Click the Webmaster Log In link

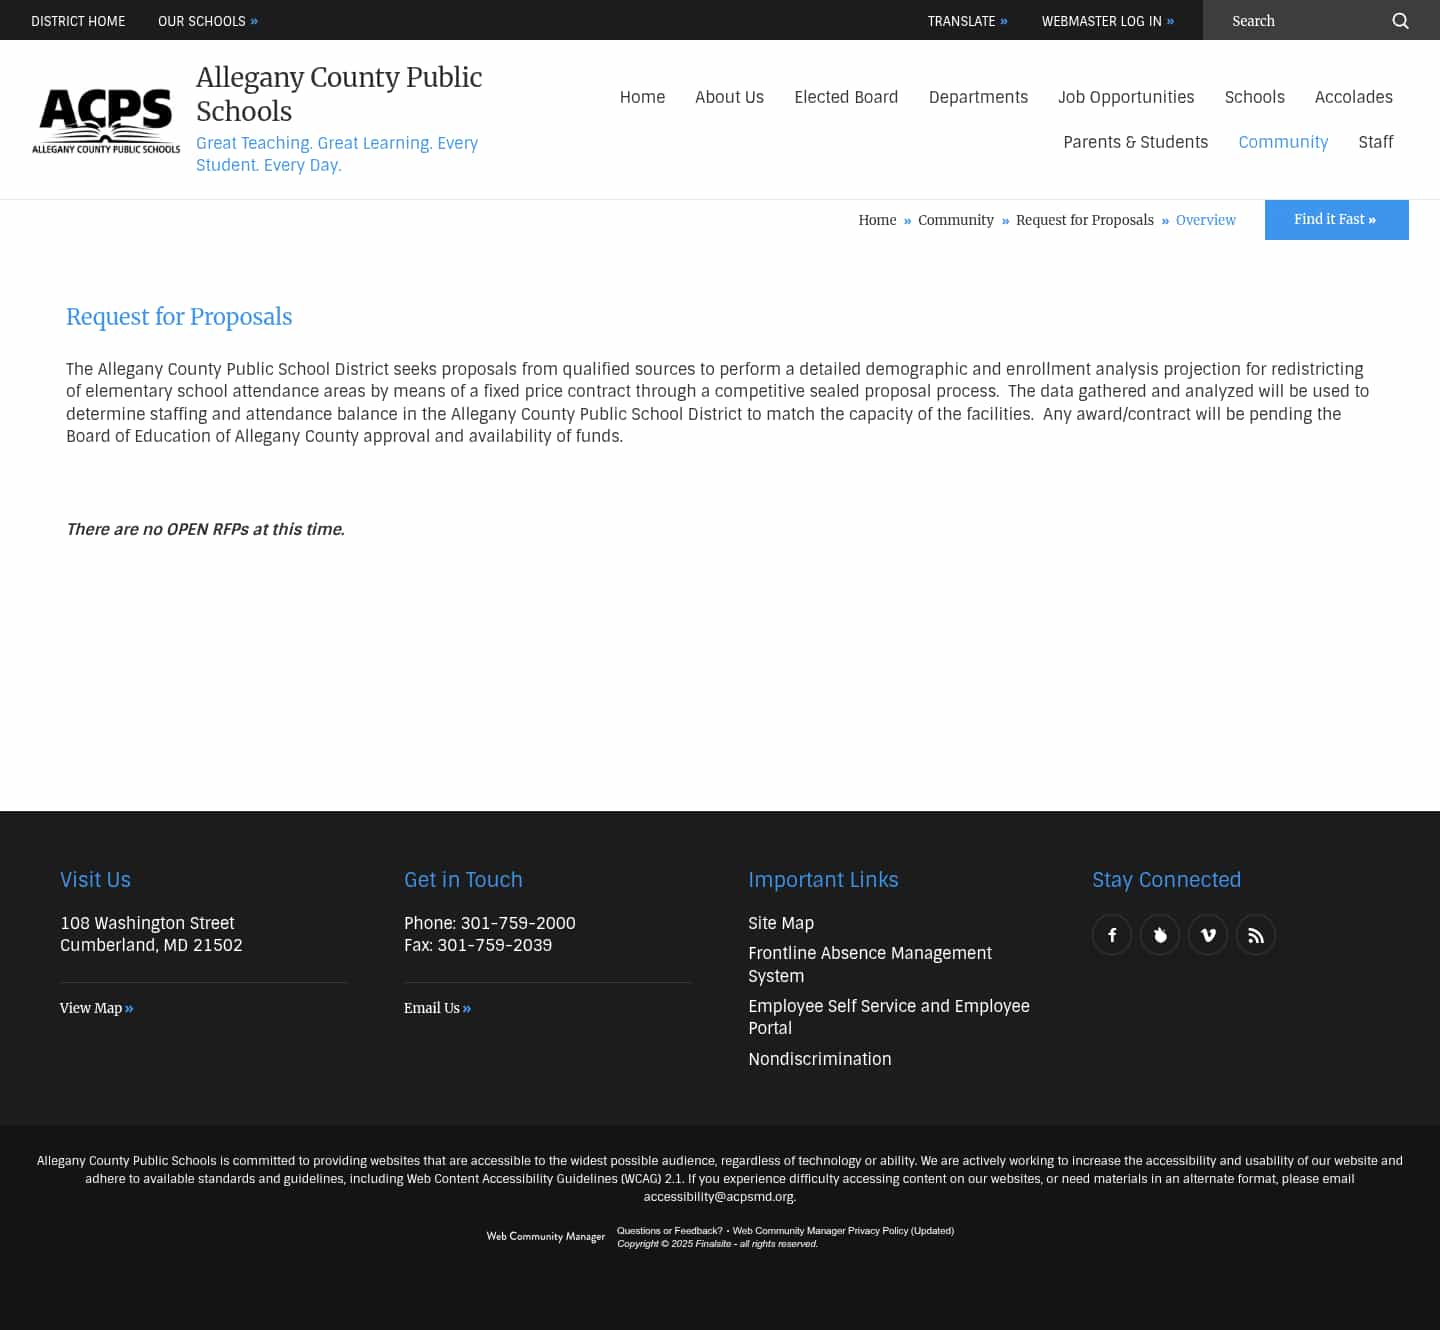point(1107,20)
